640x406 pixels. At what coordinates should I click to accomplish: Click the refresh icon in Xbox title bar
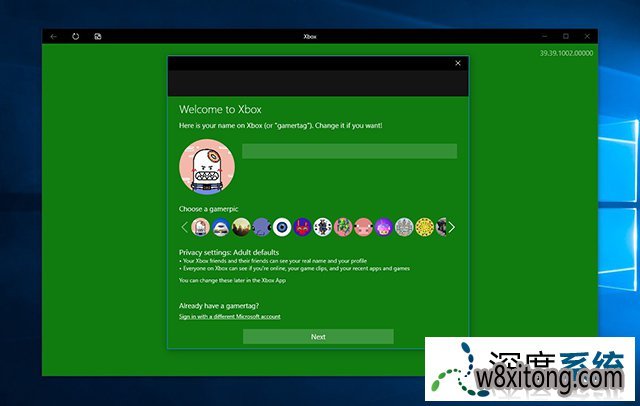[76, 37]
